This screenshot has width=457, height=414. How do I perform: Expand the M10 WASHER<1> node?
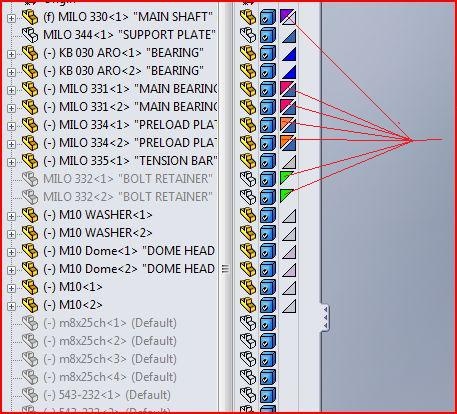point(11,216)
